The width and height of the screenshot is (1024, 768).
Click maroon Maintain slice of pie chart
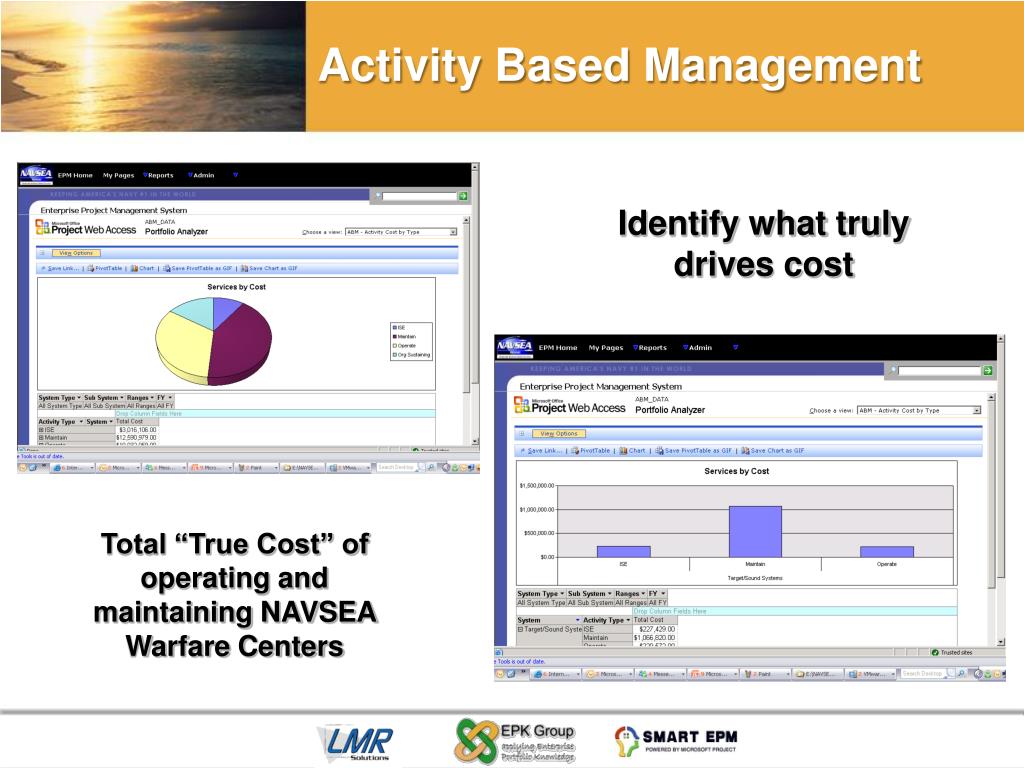239,344
